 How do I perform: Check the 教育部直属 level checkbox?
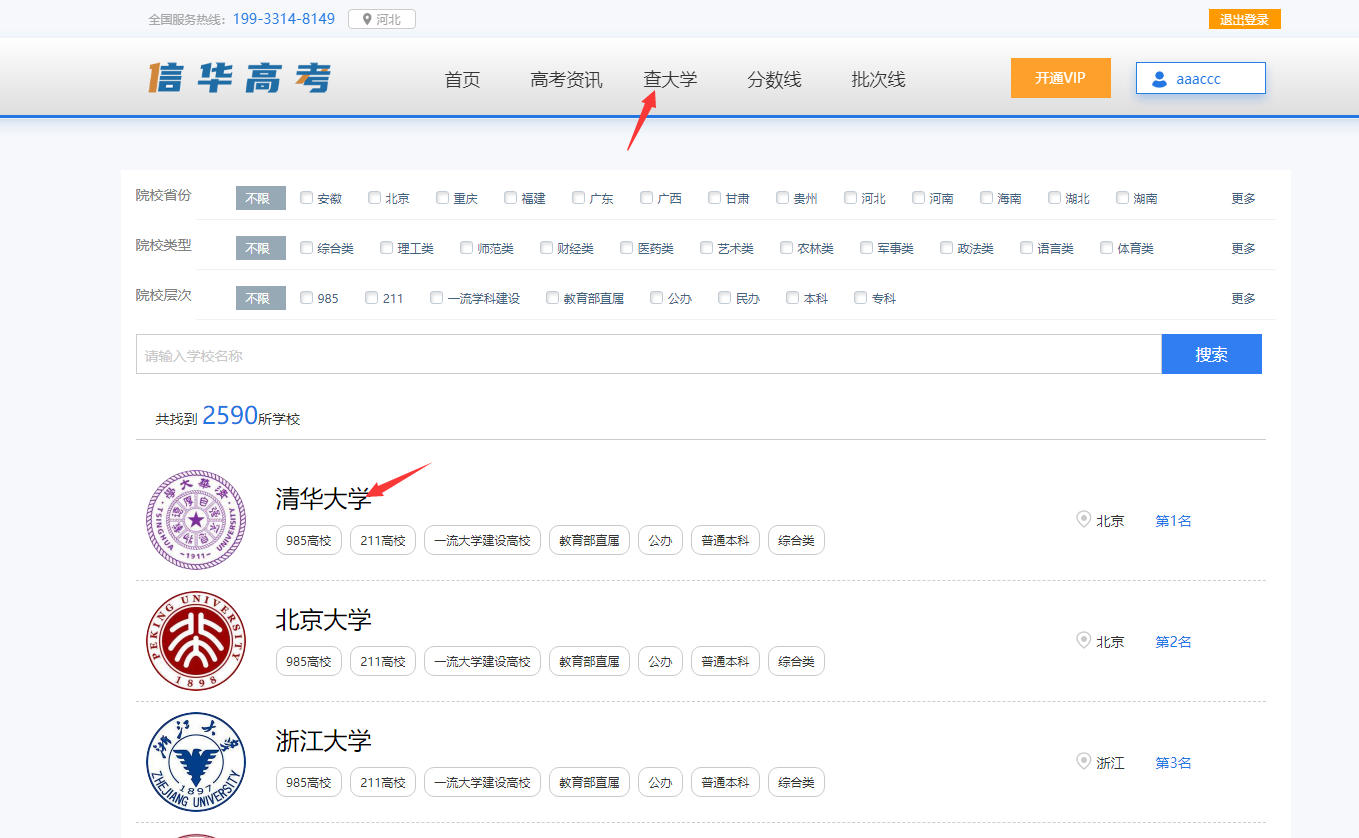coord(553,298)
